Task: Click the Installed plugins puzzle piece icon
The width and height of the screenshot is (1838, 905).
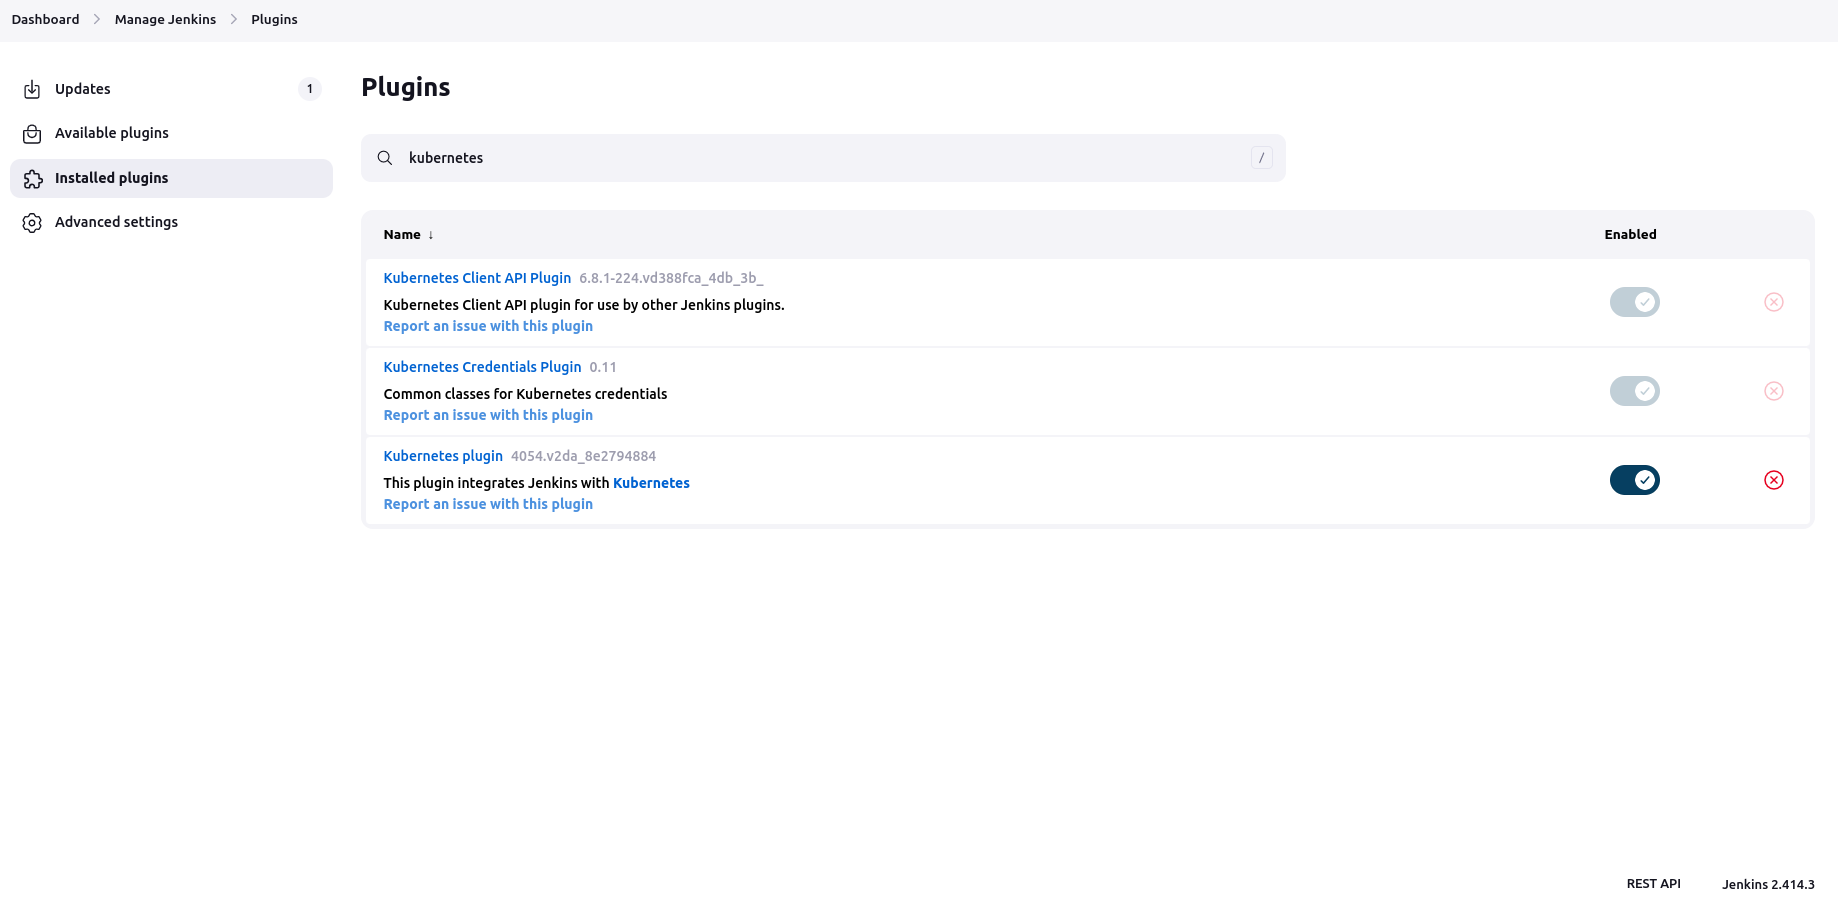Action: (x=32, y=178)
